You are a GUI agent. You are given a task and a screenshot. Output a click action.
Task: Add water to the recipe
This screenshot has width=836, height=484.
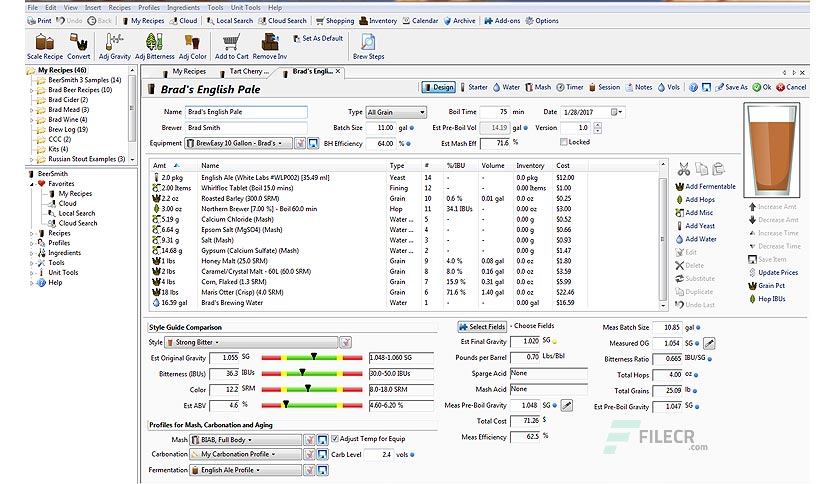(x=696, y=239)
